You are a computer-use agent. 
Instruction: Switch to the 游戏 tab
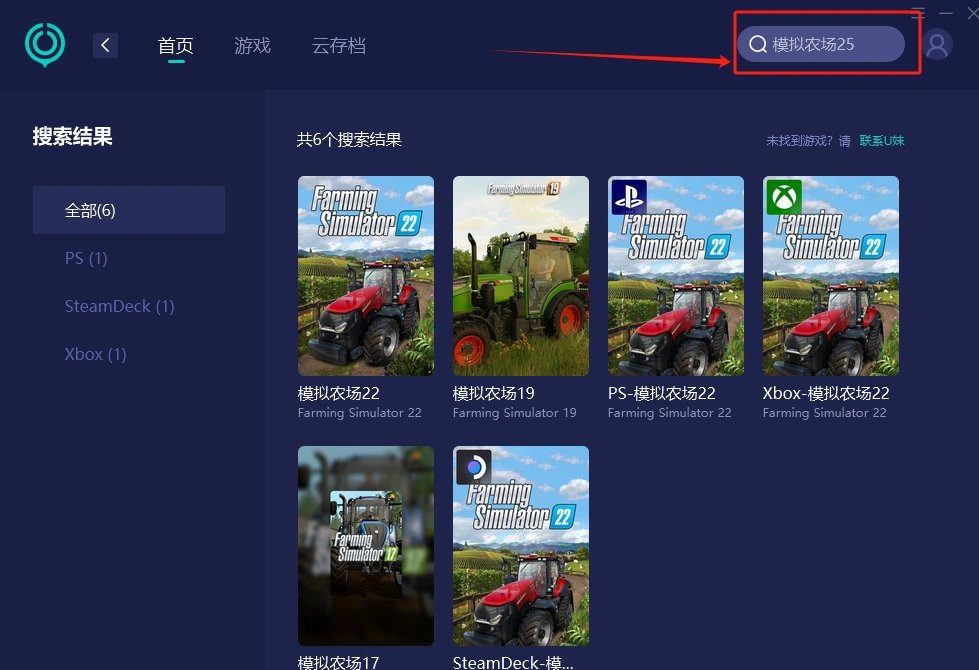(x=252, y=46)
